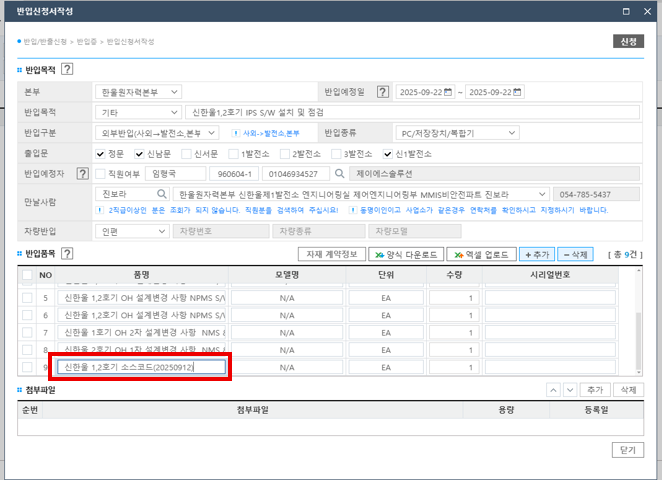Tick the 직원여부 checkbox
662x480 pixels.
pos(100,174)
